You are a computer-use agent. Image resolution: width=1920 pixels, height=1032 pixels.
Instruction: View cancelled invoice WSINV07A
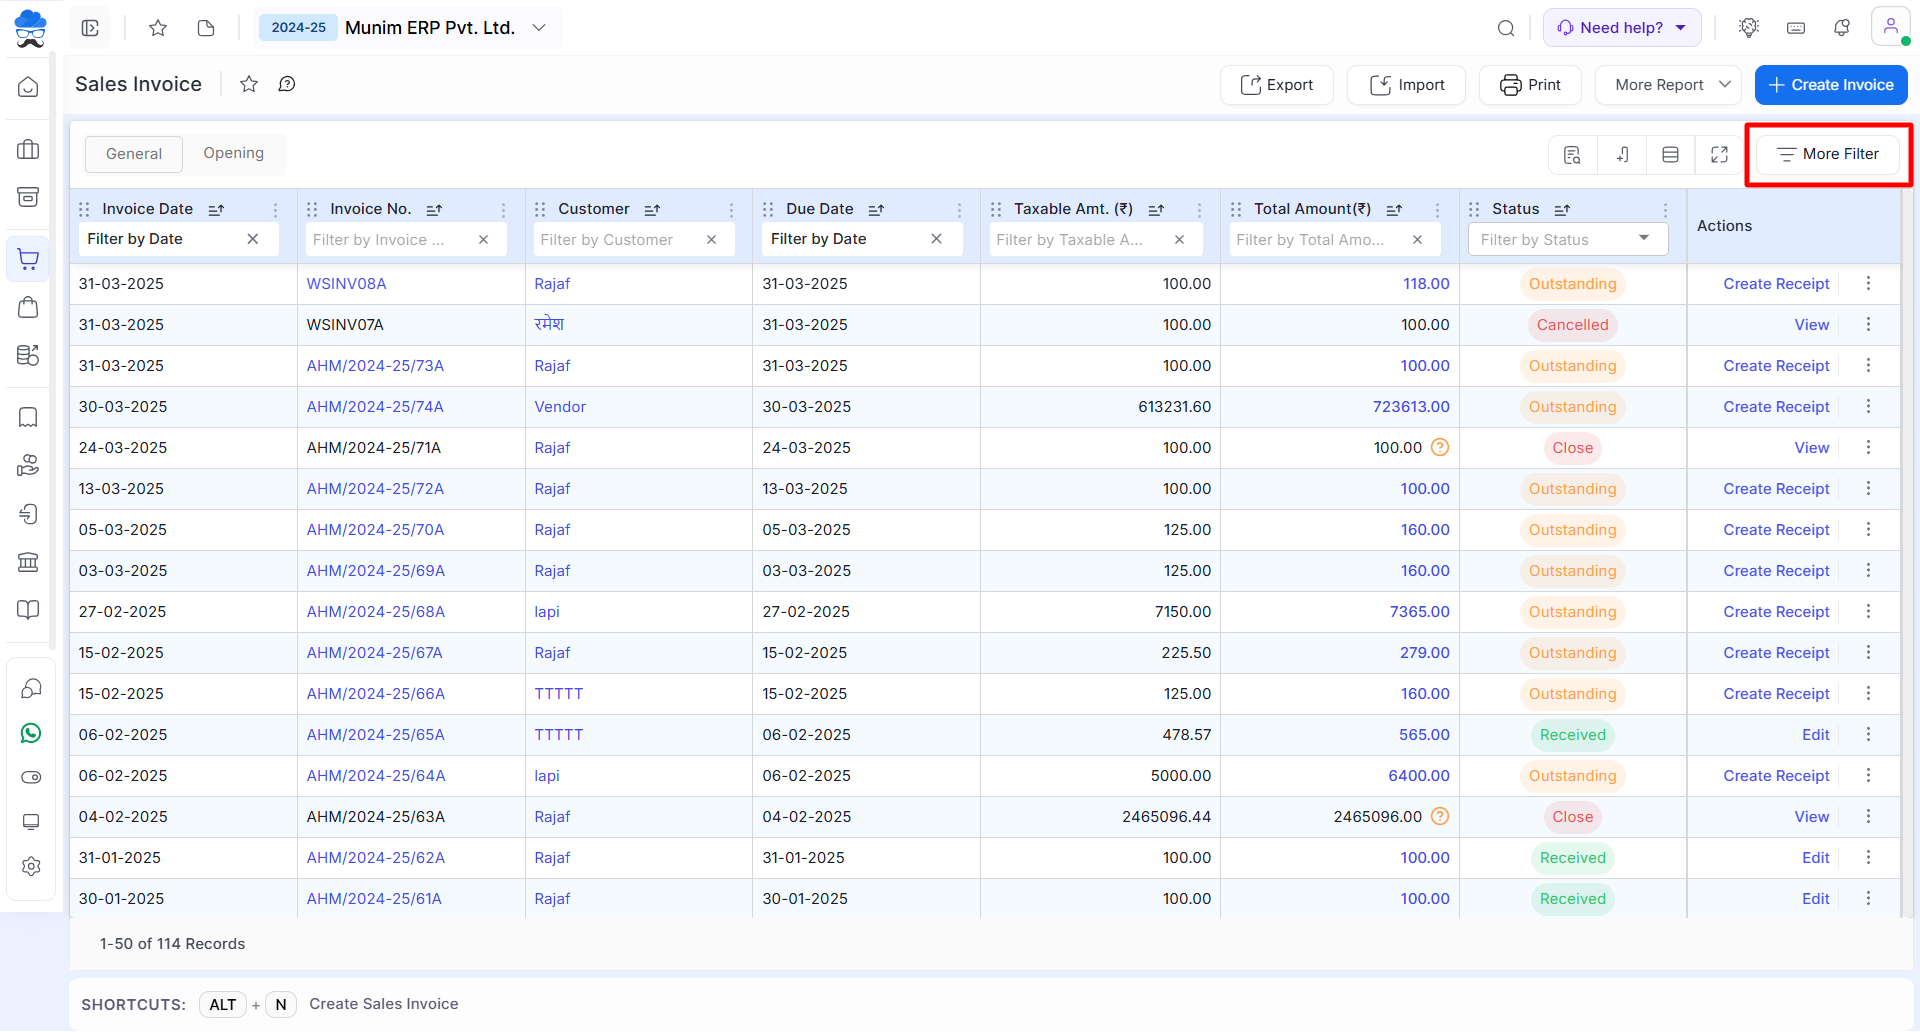pos(1811,325)
